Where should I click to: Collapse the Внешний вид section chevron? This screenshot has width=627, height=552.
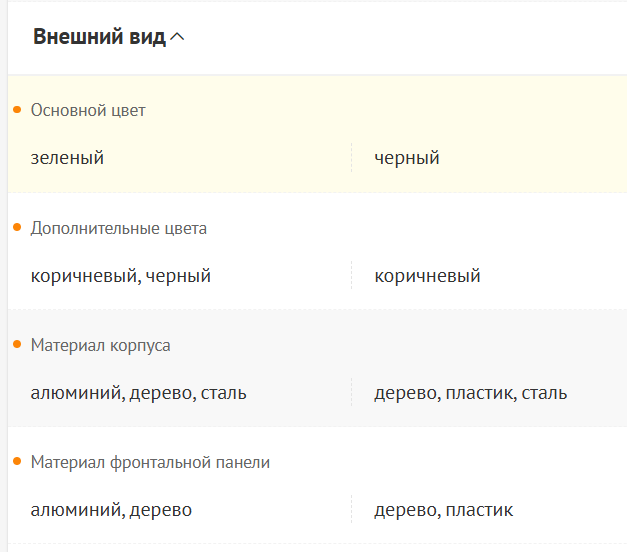click(178, 38)
